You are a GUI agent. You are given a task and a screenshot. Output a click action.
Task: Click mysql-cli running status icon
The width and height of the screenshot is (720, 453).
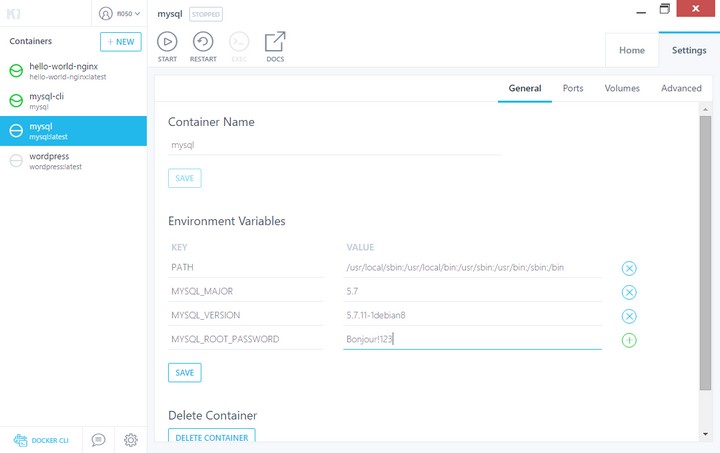[x=16, y=101]
